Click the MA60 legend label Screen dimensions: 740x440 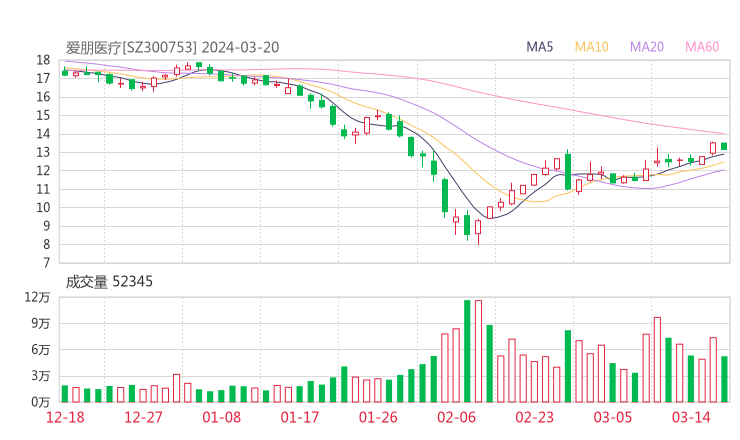702,47
